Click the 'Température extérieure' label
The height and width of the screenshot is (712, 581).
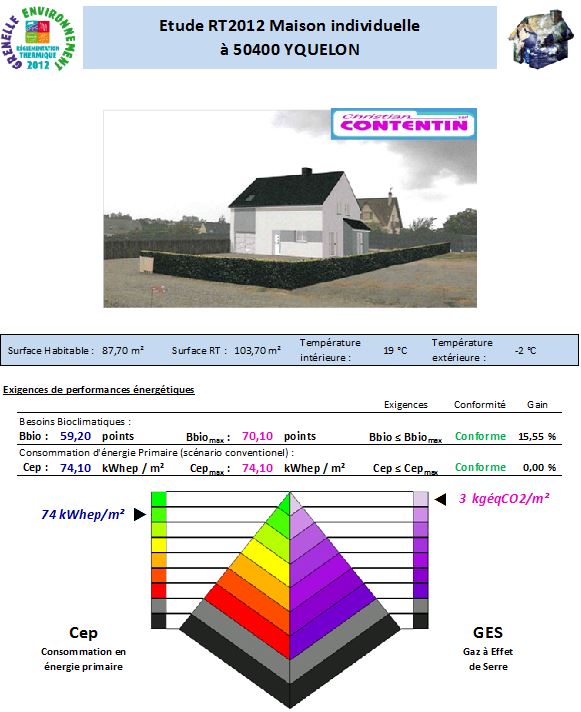click(462, 350)
